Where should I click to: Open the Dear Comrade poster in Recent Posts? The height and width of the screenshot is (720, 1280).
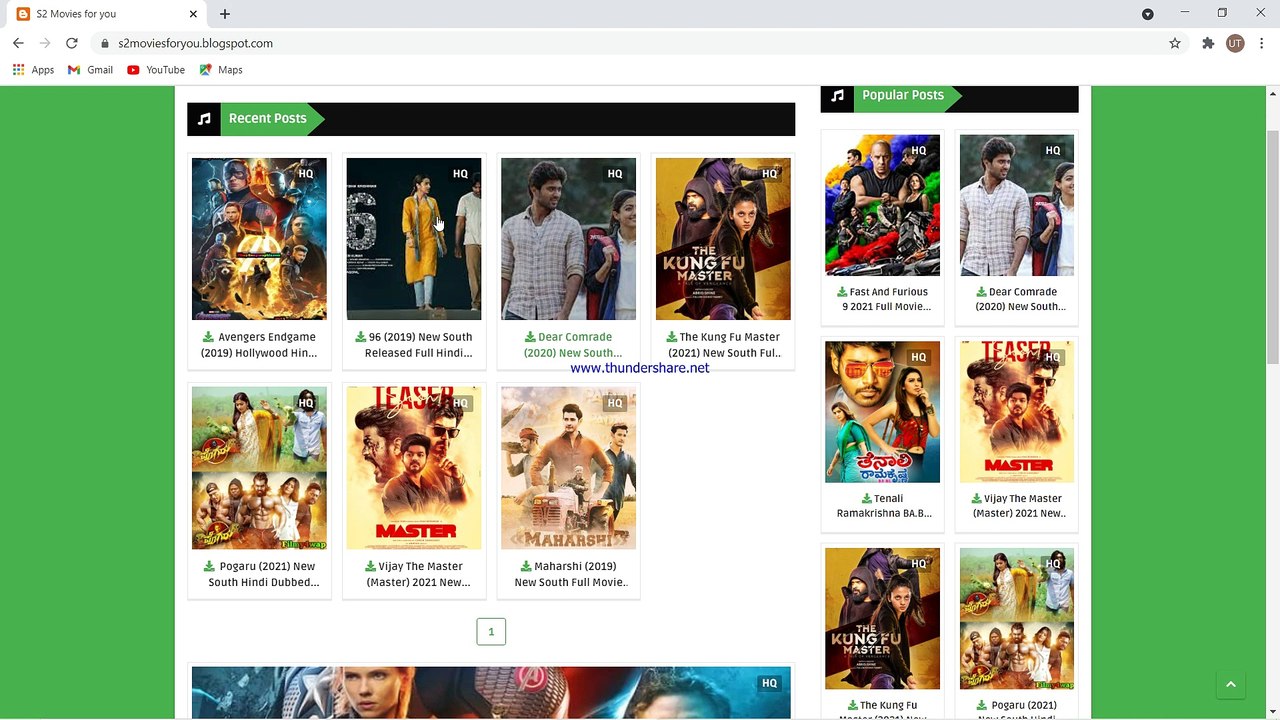coord(568,239)
